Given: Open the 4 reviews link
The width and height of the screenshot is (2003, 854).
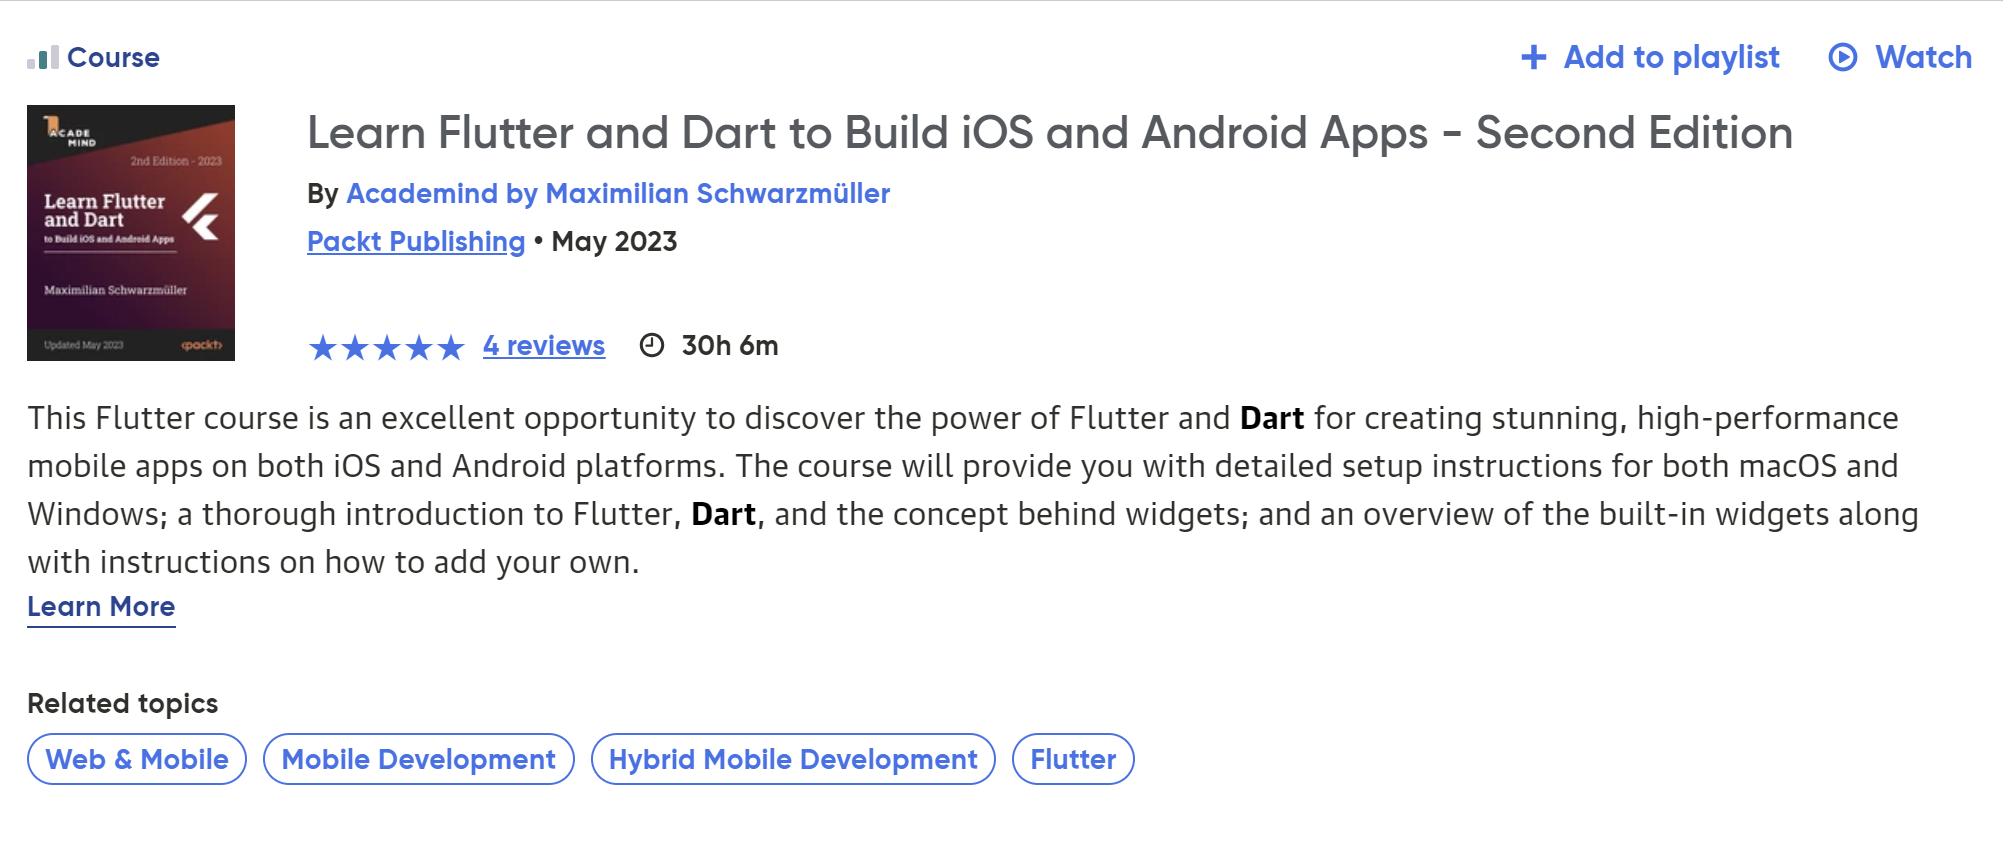Looking at the screenshot, I should pos(544,346).
